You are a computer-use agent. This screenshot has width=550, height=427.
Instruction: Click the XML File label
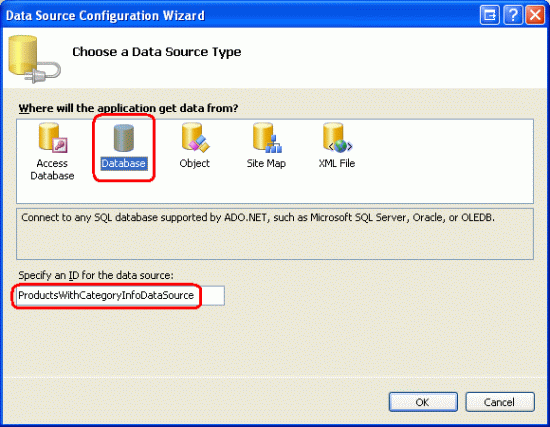tap(337, 164)
